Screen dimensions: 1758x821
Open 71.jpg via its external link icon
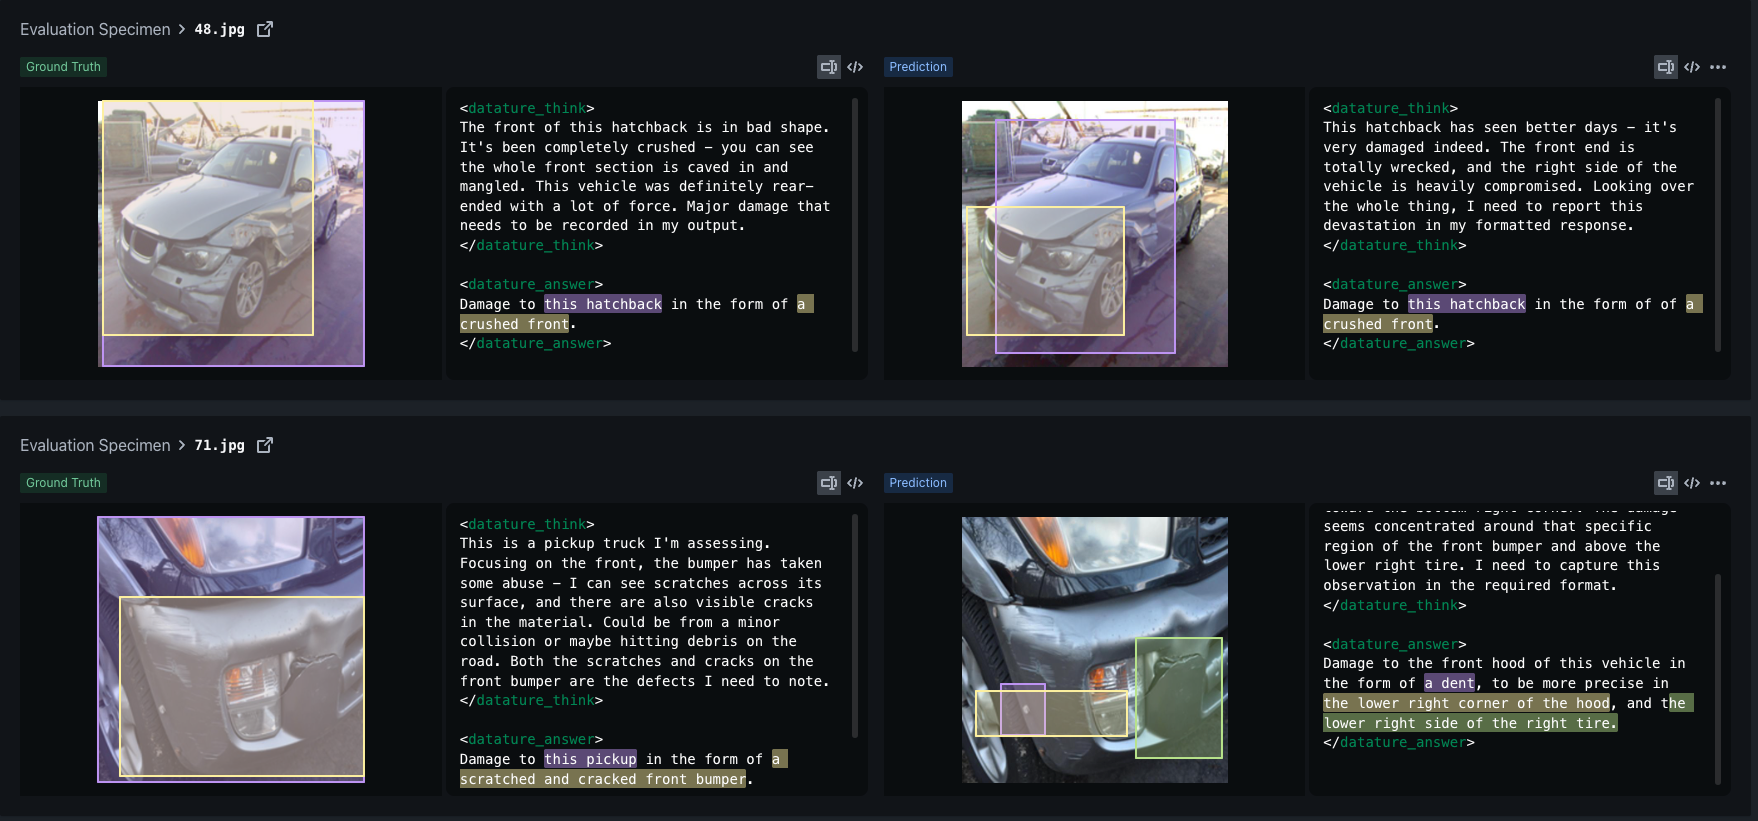[x=265, y=445]
